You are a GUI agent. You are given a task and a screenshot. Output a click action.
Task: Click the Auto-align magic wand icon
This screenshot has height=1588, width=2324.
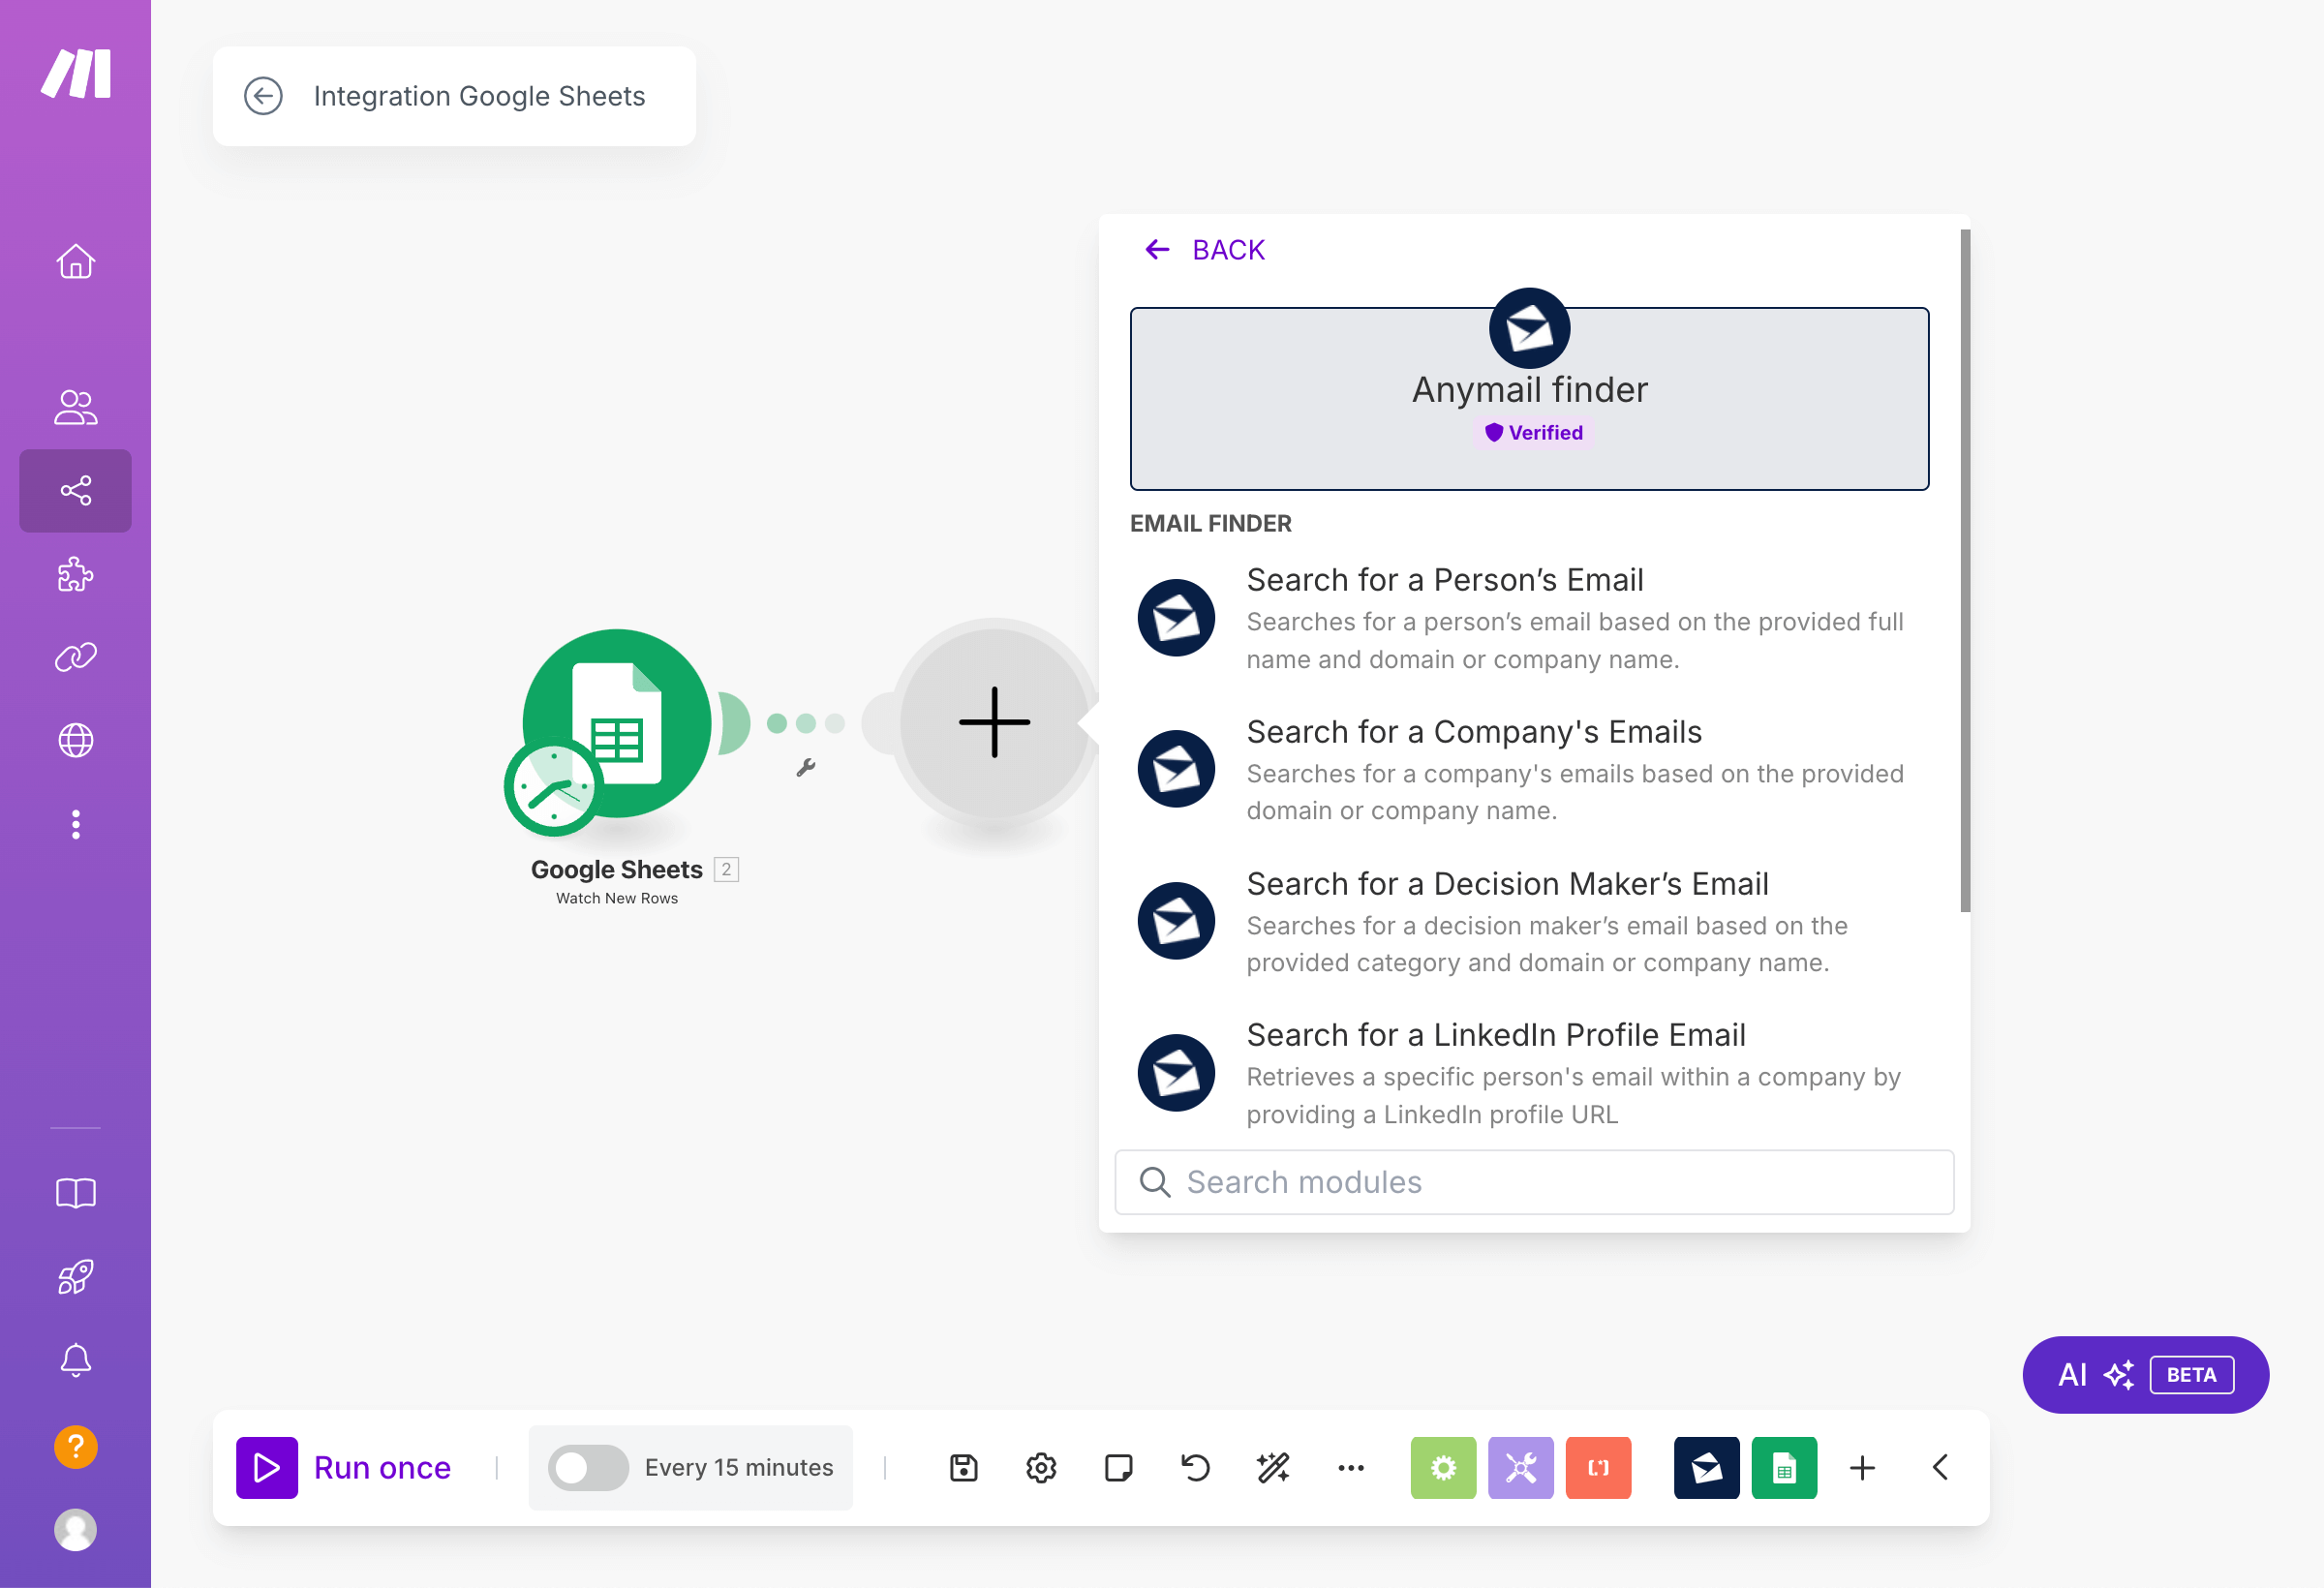click(1273, 1467)
